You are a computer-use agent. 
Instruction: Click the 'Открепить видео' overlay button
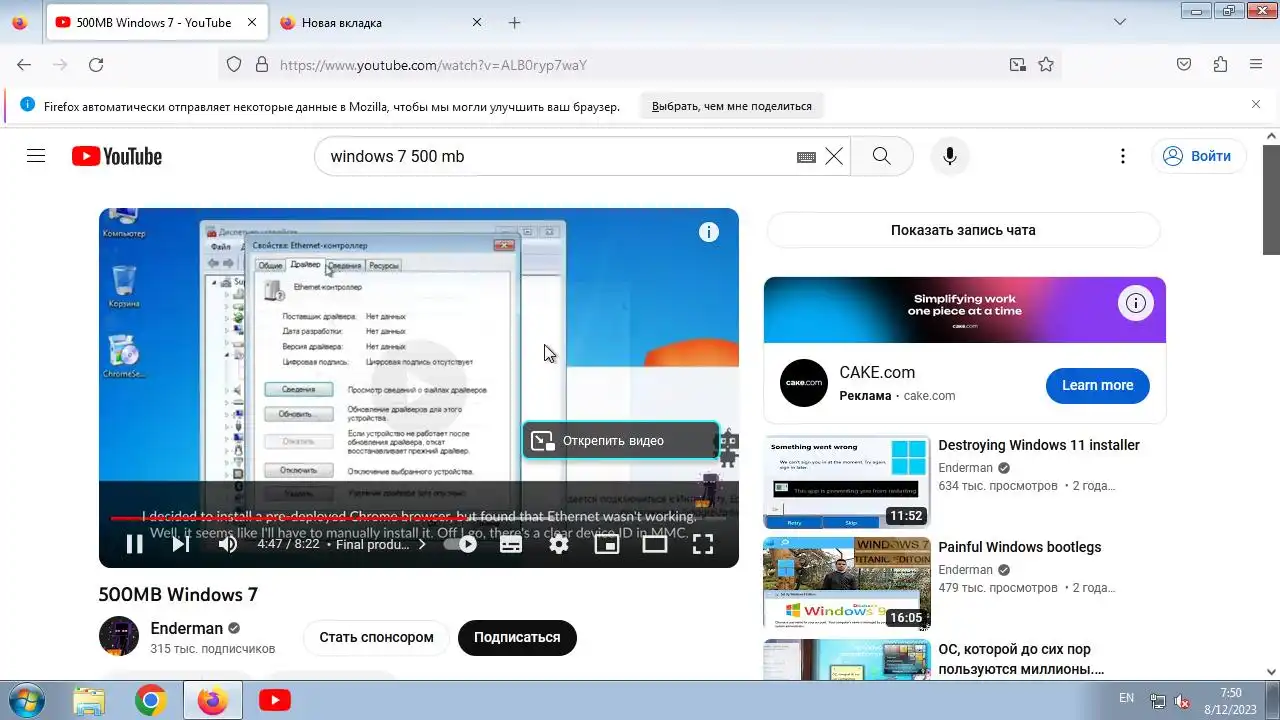(621, 440)
